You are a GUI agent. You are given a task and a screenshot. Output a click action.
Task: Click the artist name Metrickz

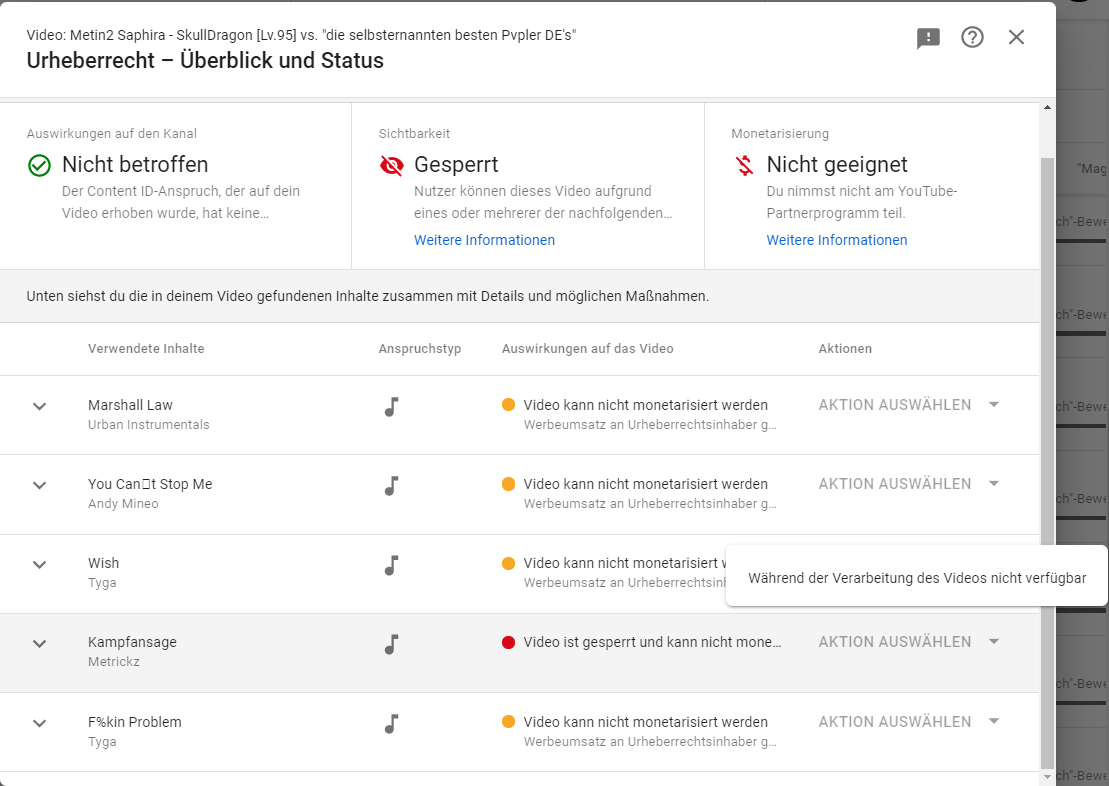114,662
